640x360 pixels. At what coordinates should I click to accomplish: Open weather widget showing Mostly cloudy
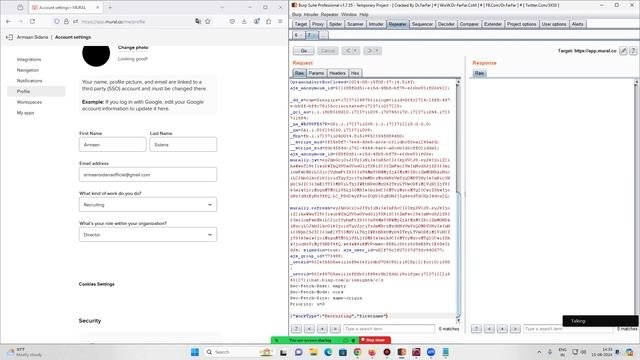24,352
